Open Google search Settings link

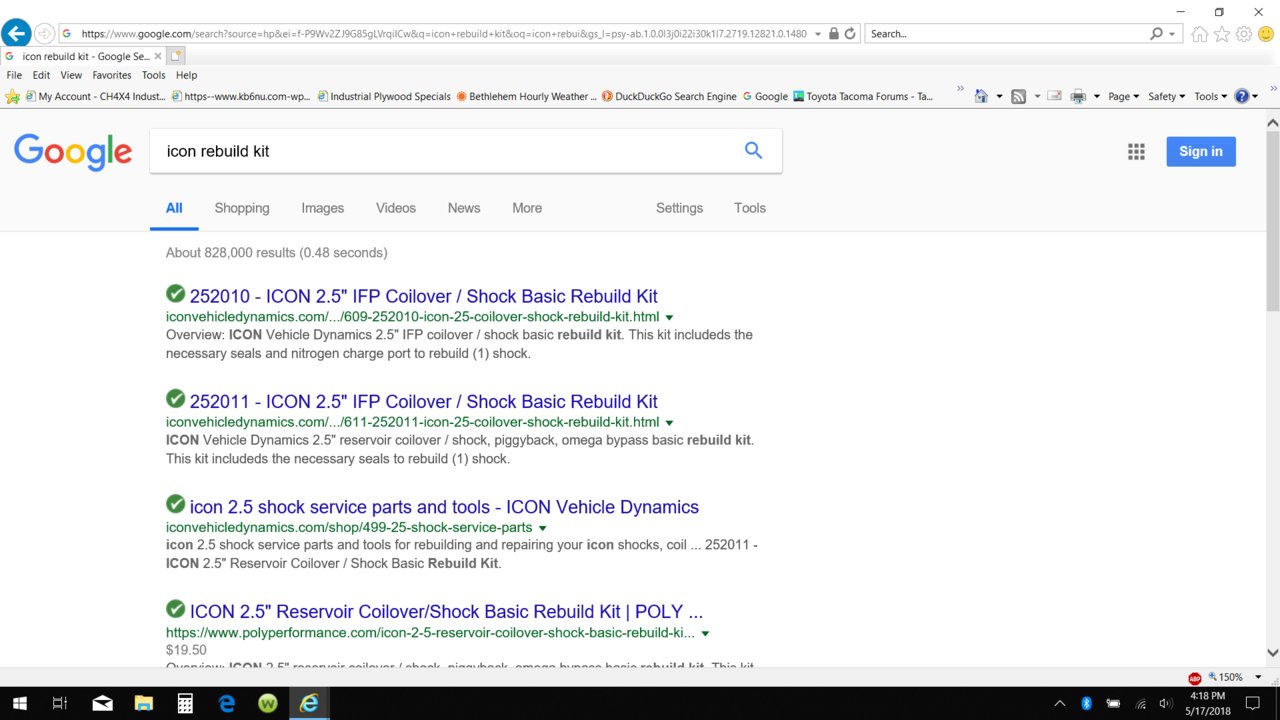pyautogui.click(x=679, y=208)
